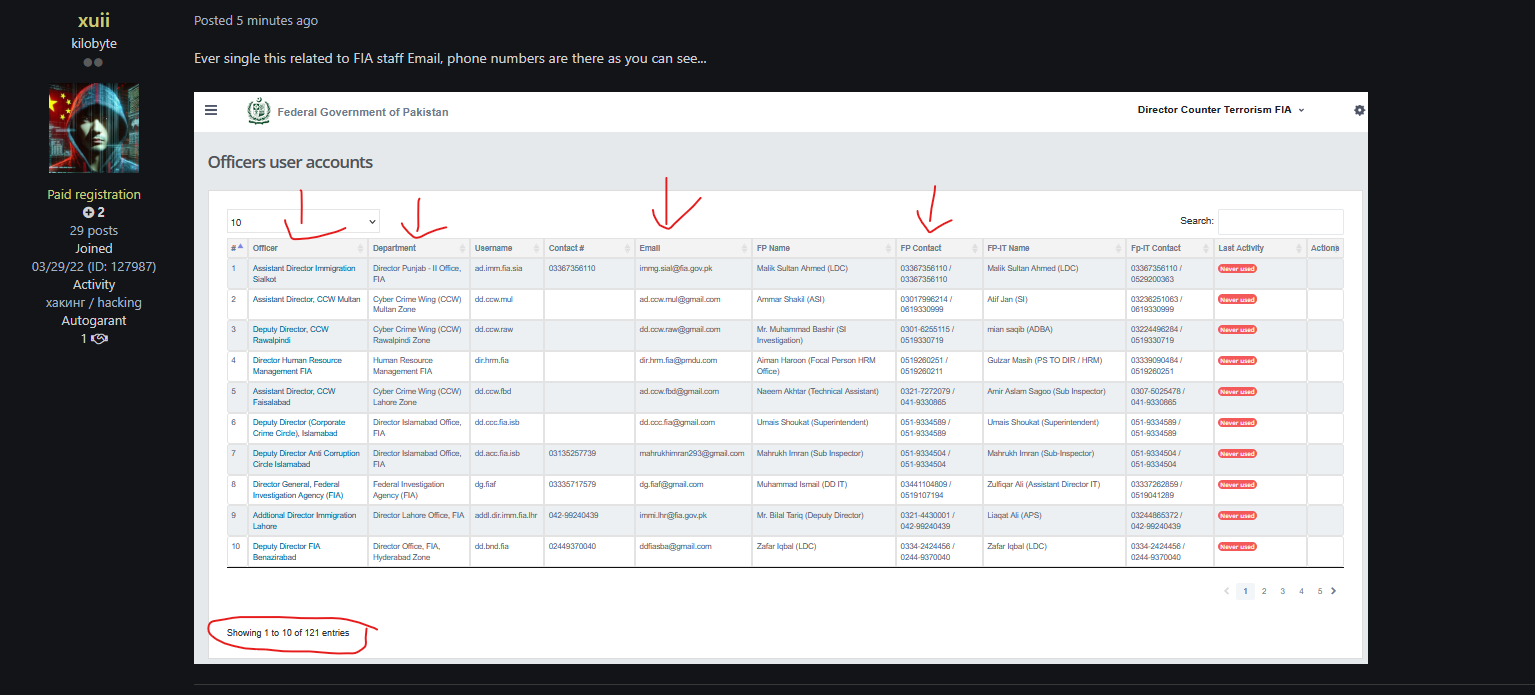Open the hamburger menu beside the government logo
The height and width of the screenshot is (695, 1535).
(211, 110)
